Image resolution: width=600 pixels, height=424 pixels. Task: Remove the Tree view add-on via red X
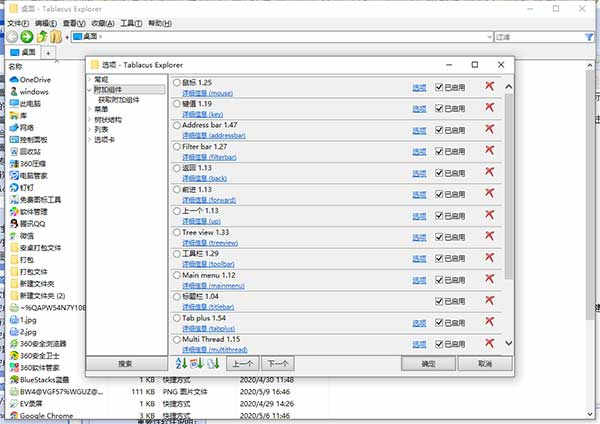pos(489,236)
